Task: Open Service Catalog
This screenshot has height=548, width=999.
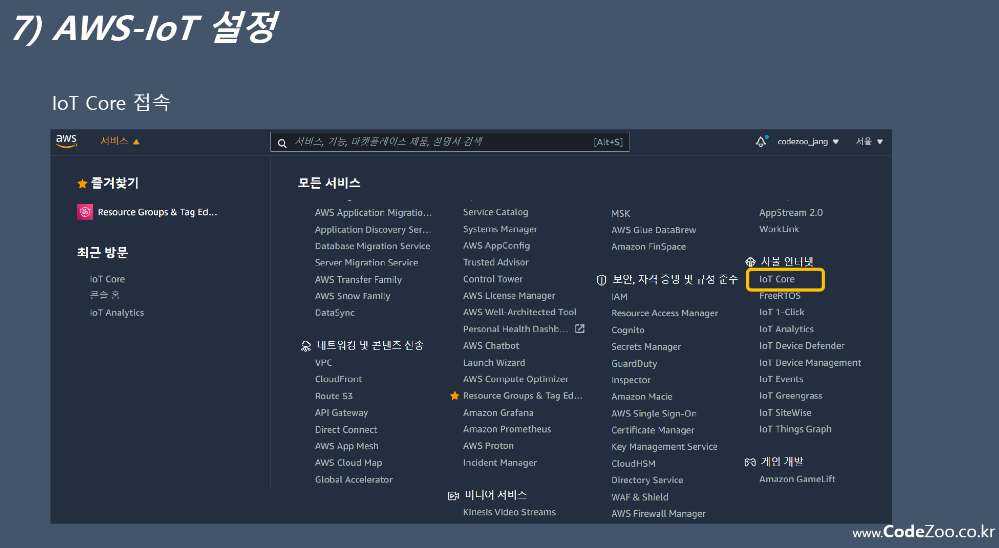Action: click(496, 212)
